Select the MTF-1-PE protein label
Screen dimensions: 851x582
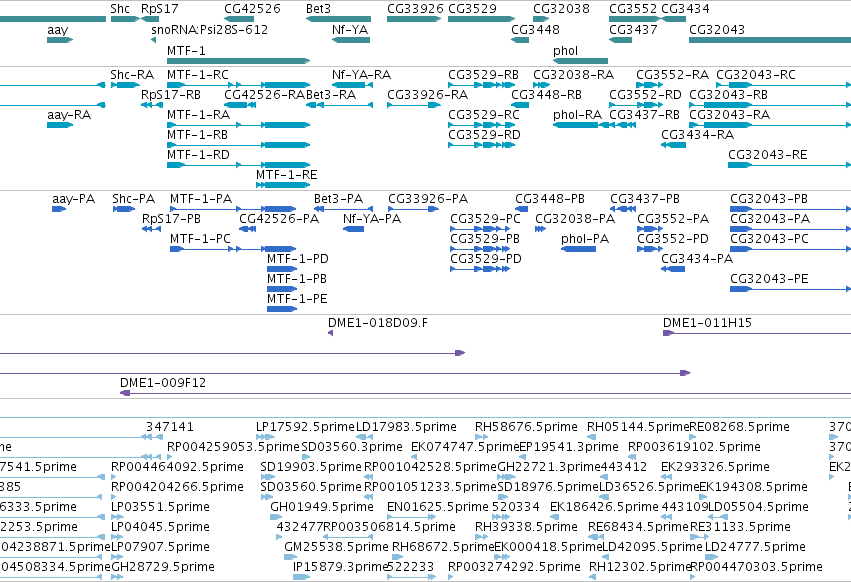(297, 299)
